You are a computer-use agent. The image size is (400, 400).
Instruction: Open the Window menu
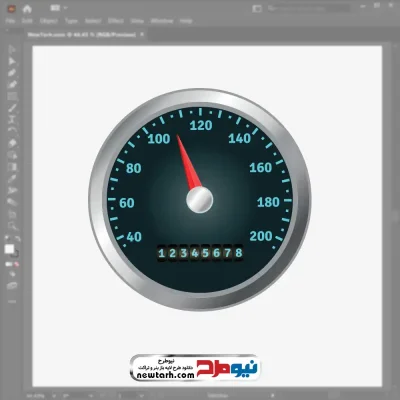pyautogui.click(x=162, y=21)
